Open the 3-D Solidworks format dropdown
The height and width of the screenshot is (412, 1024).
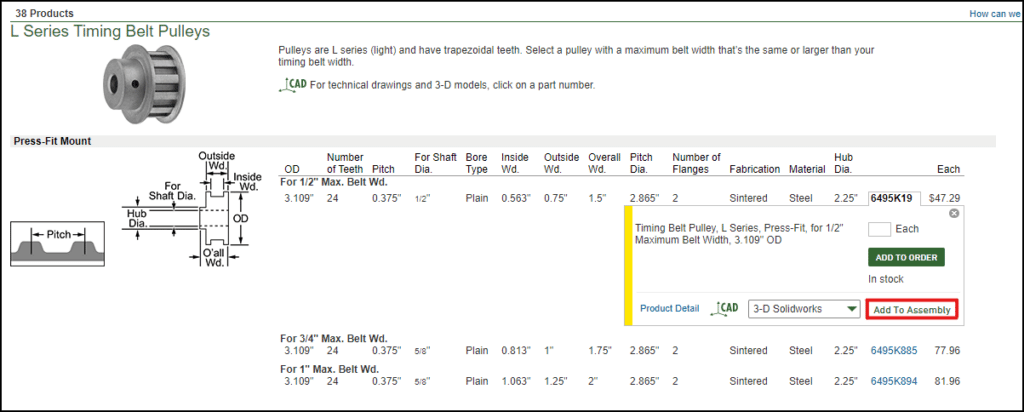(804, 309)
